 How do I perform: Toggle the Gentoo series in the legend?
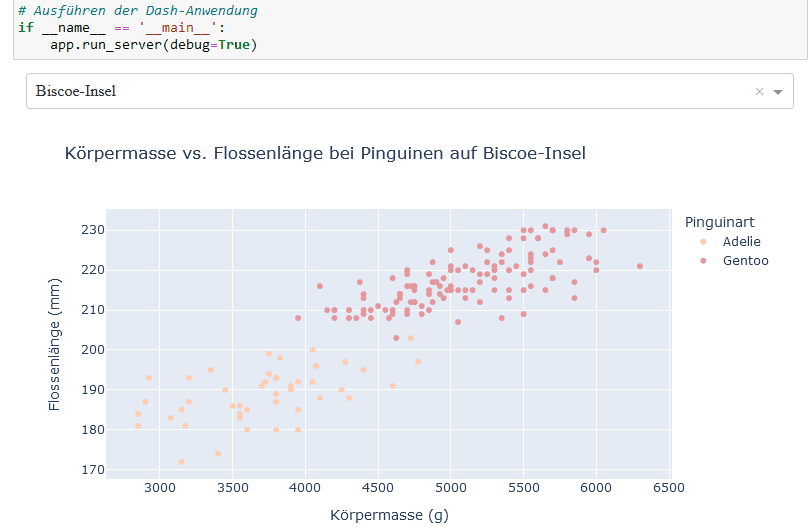745,261
